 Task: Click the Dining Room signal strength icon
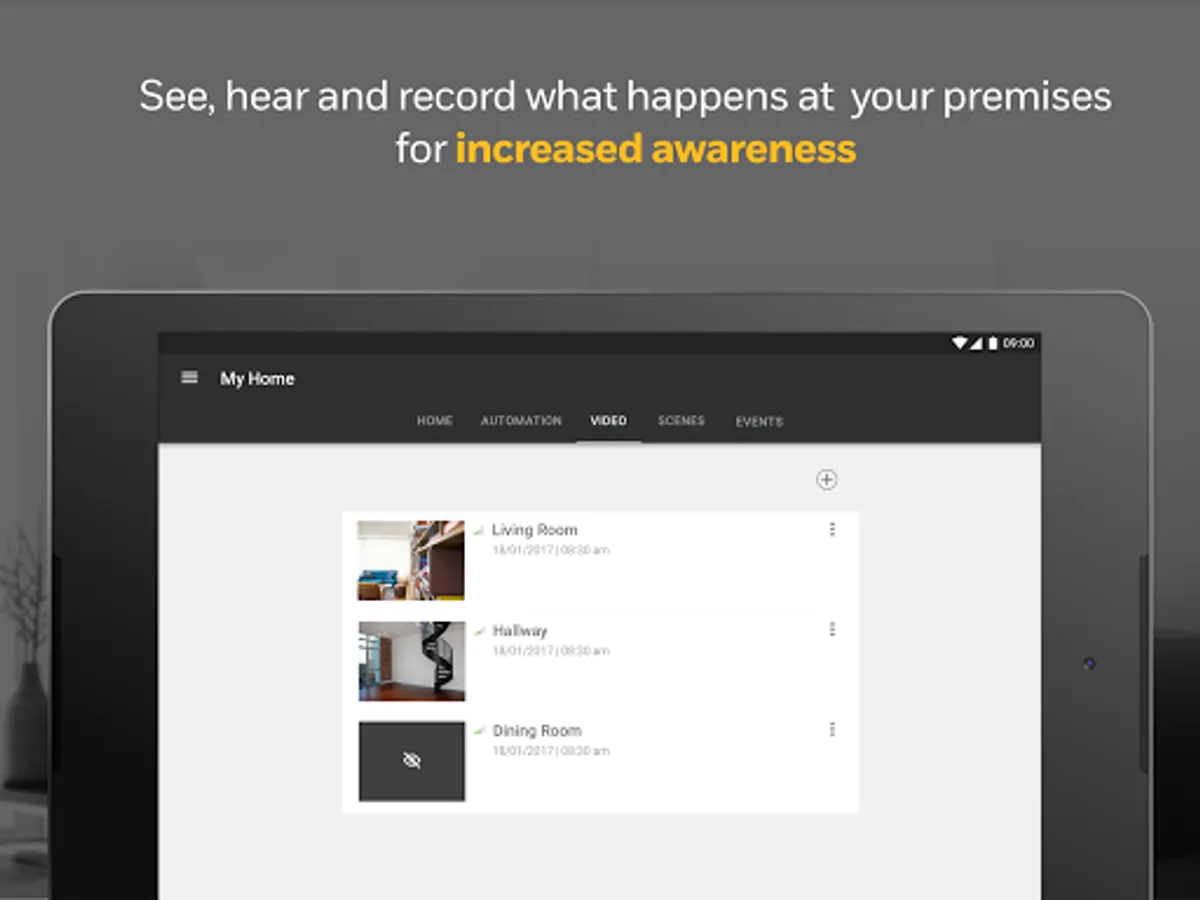[x=479, y=730]
